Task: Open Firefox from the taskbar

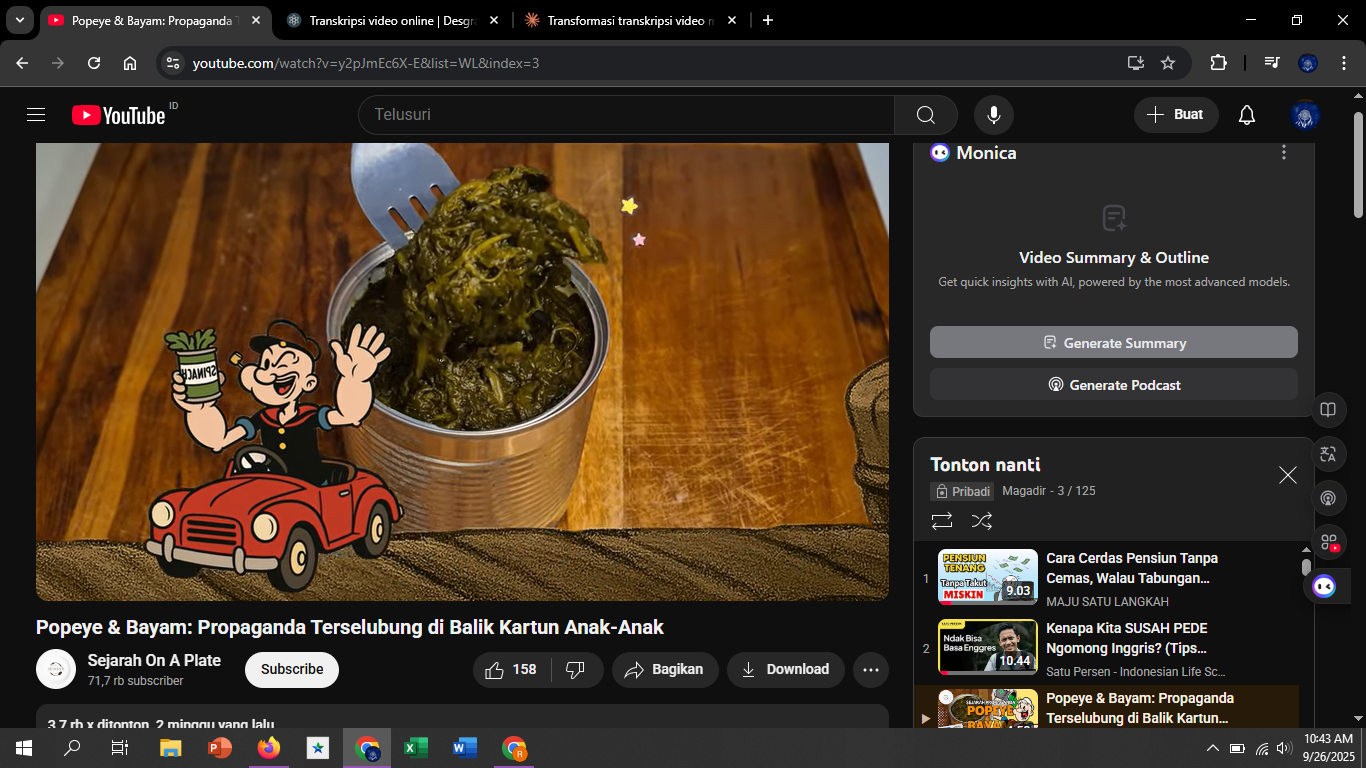Action: point(269,748)
